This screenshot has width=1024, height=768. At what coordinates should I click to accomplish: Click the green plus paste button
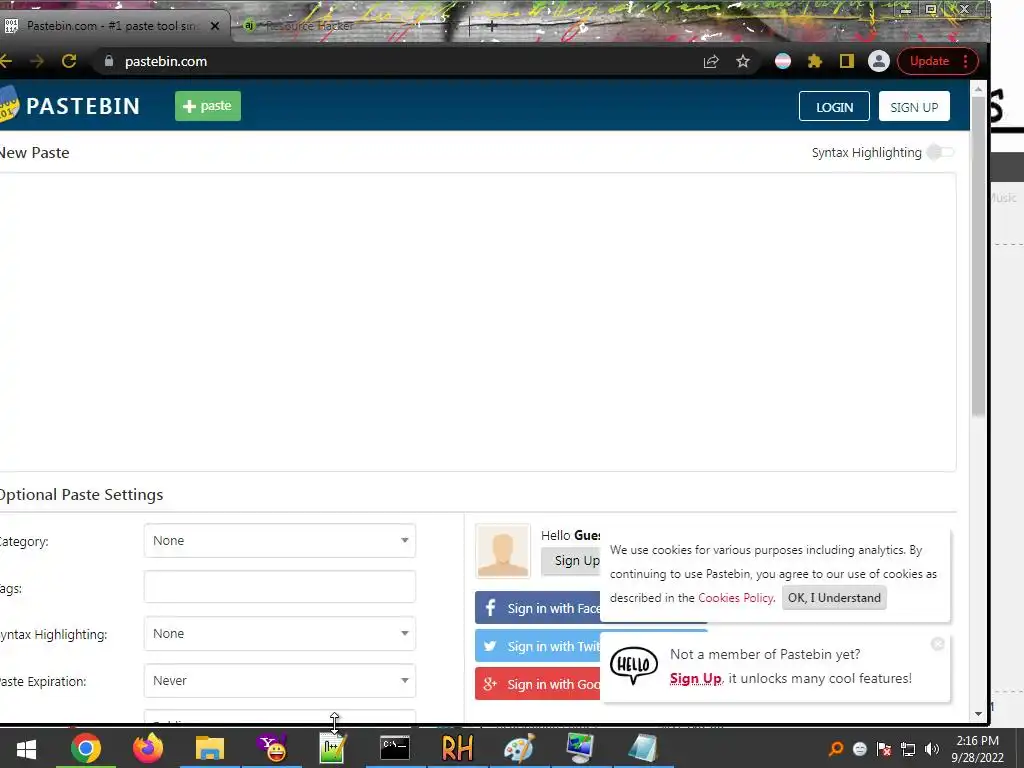pos(208,106)
